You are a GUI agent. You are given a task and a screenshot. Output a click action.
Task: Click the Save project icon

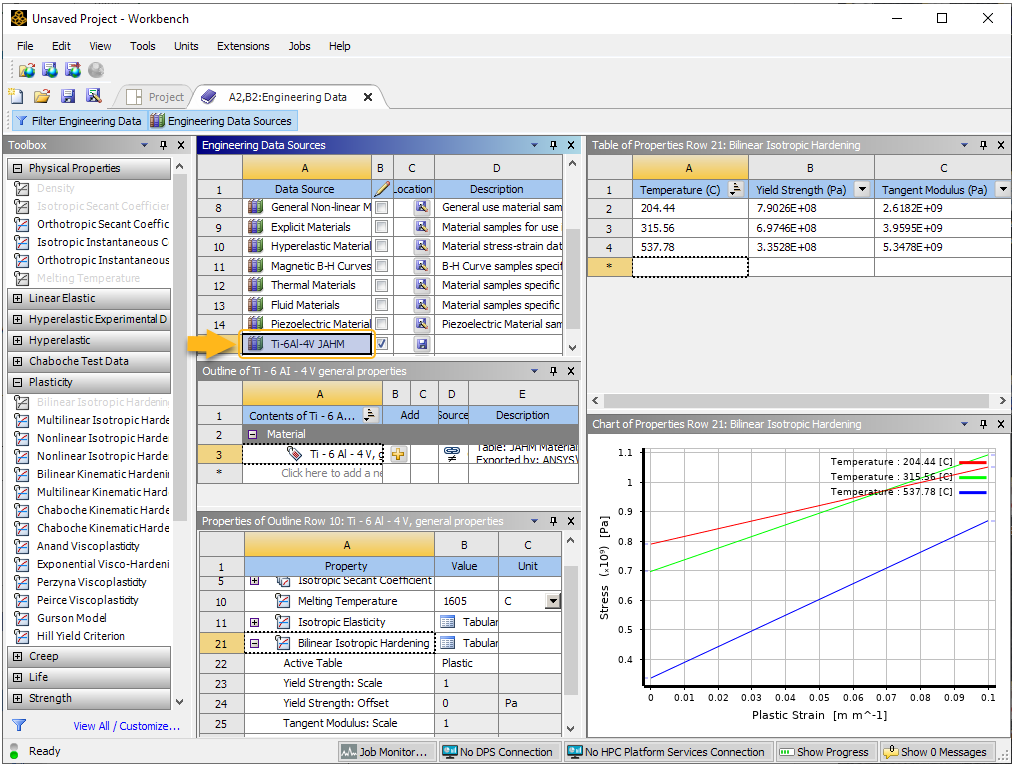[x=67, y=97]
